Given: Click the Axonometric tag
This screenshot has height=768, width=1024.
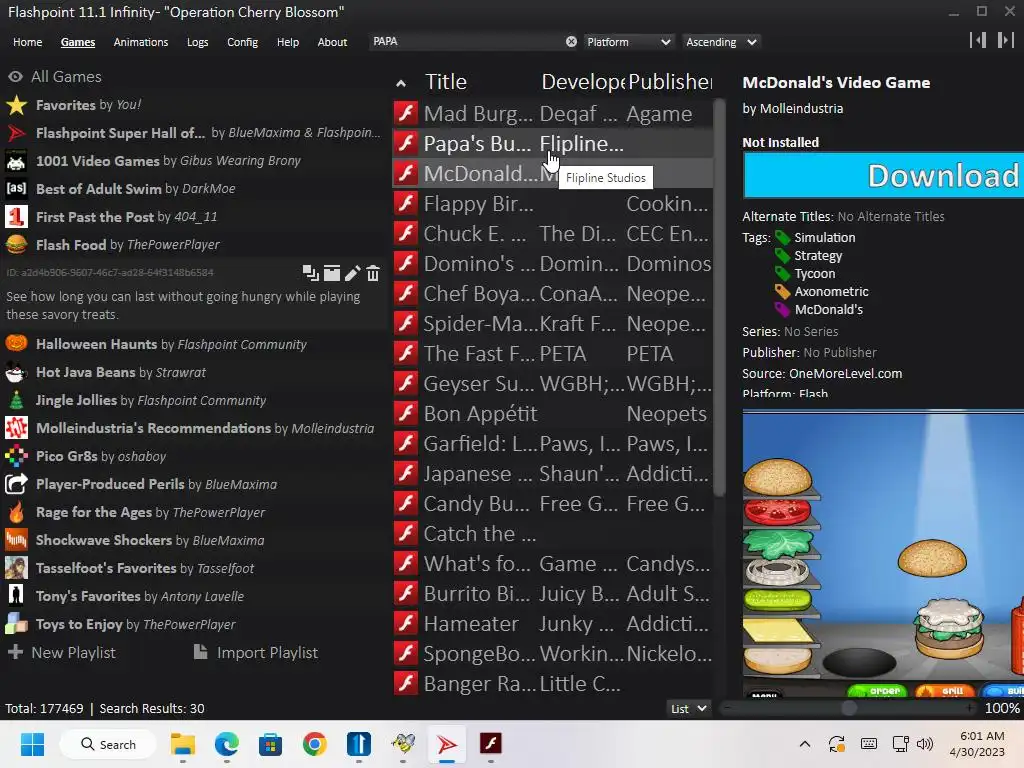Looking at the screenshot, I should (x=831, y=292).
